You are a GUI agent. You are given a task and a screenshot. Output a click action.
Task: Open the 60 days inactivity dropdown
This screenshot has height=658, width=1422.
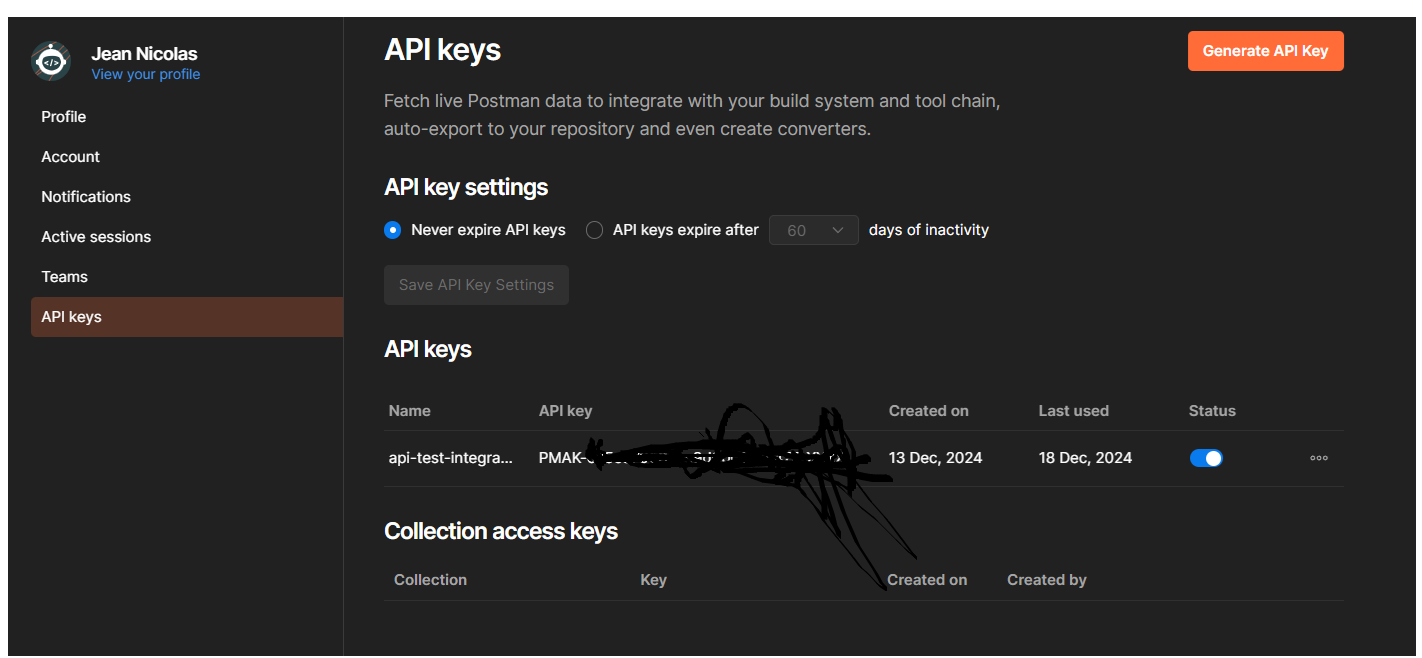click(x=814, y=230)
